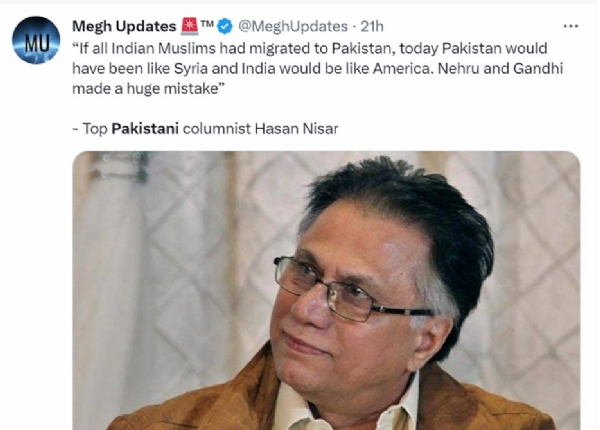Open the three-dot more options menu

coord(571,26)
